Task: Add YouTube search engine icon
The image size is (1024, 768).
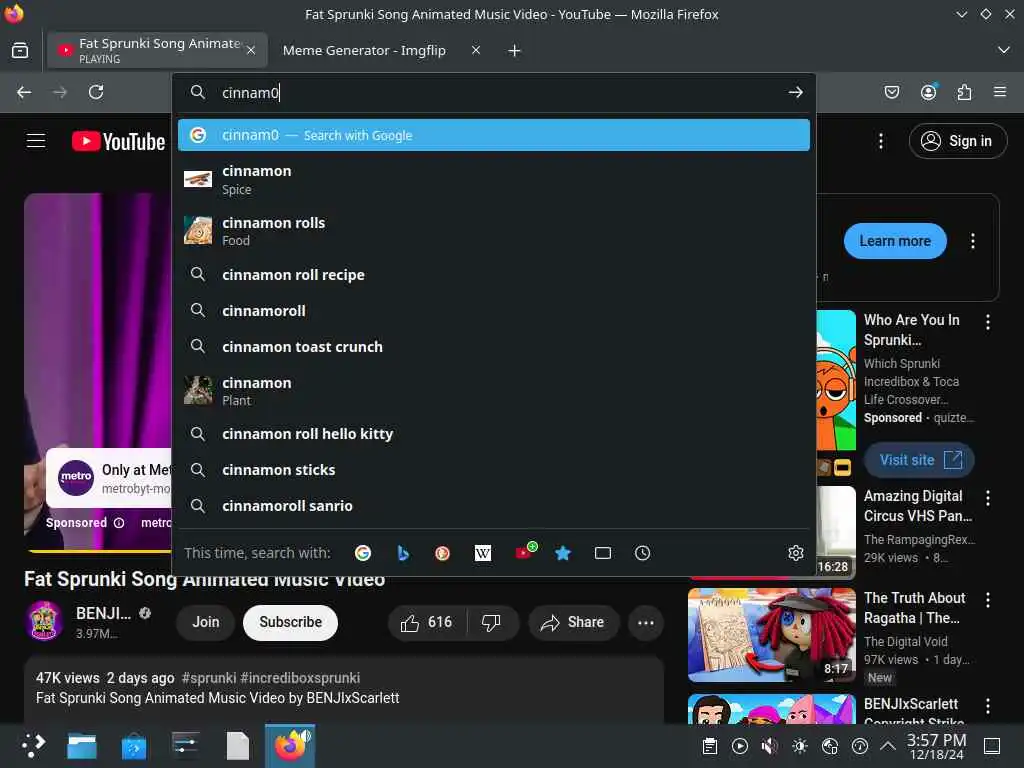Action: [x=526, y=552]
